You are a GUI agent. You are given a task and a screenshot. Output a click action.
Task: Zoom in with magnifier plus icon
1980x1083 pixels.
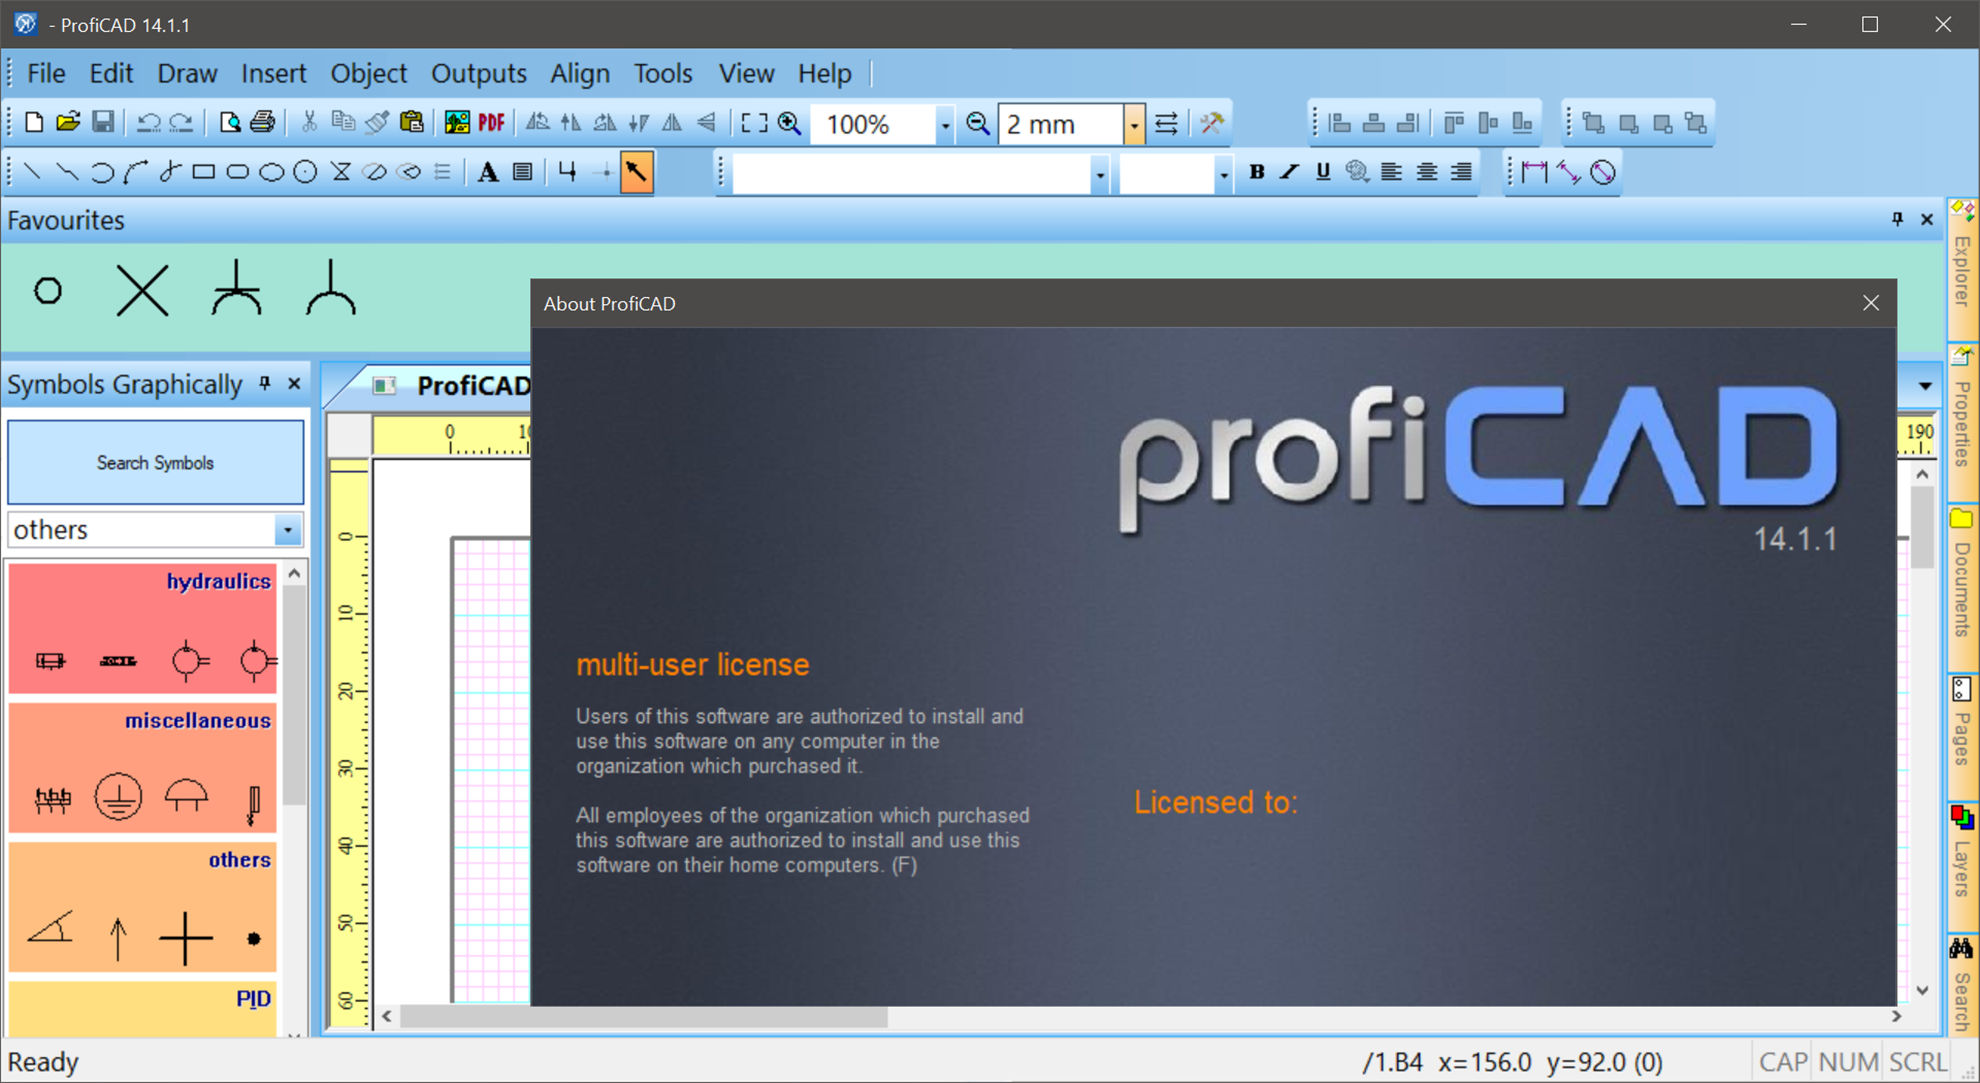click(x=790, y=123)
